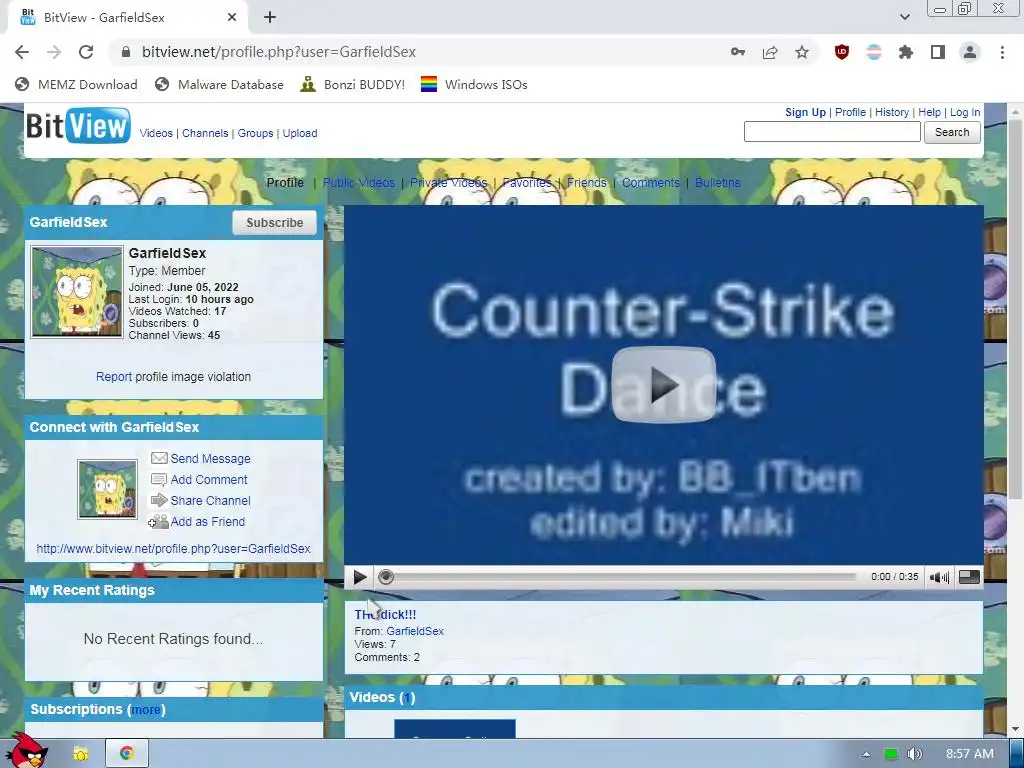The image size is (1024, 768).
Task: Switch to Friends tab
Action: click(x=586, y=183)
